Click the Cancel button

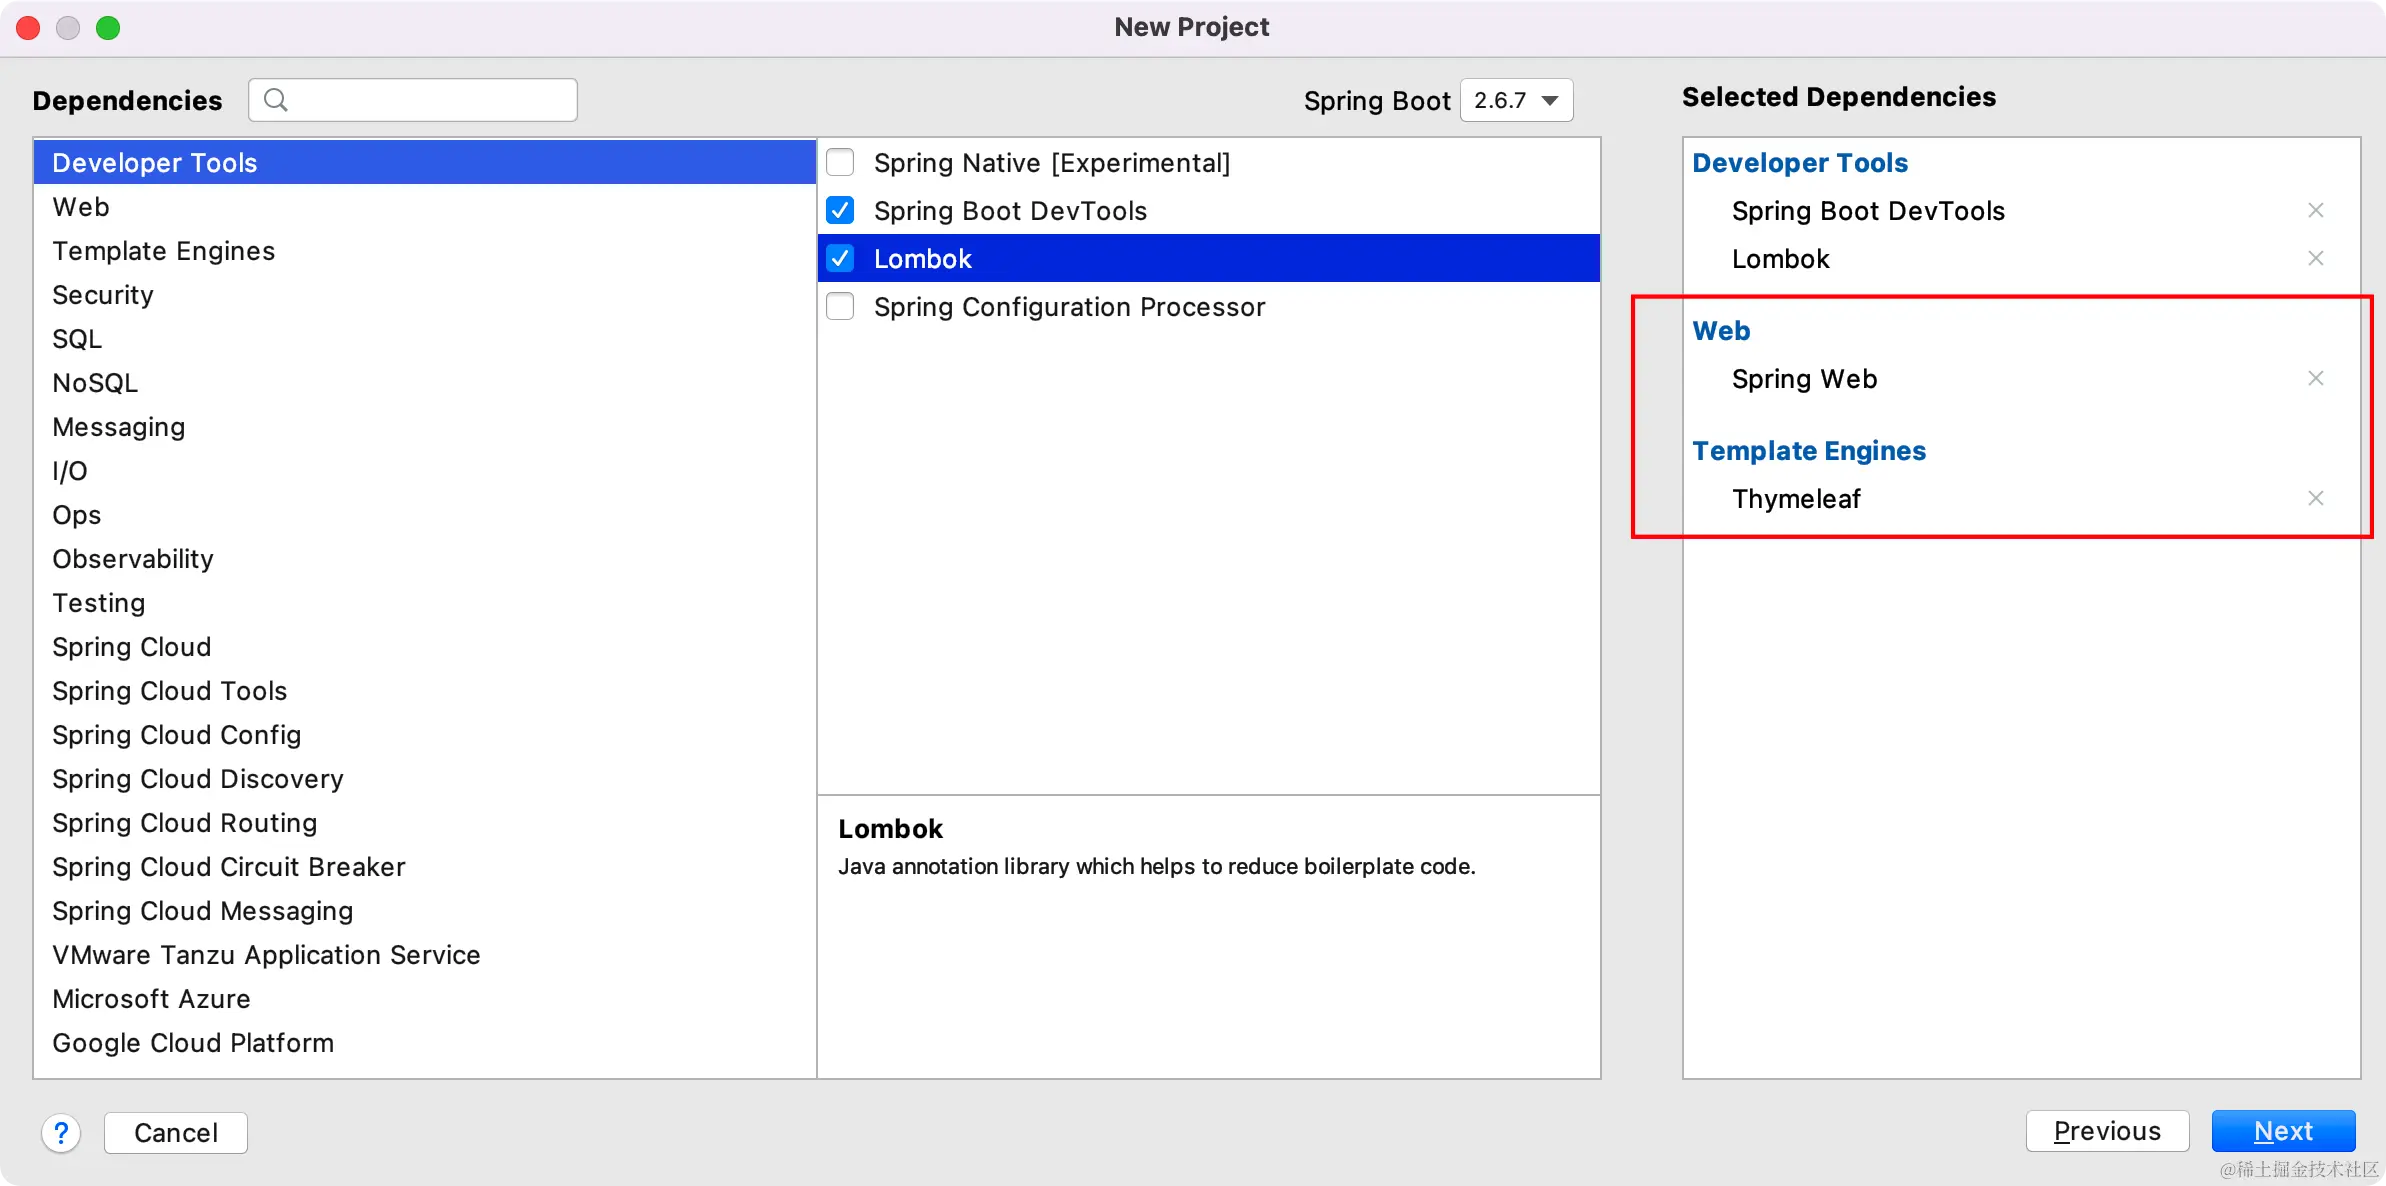coord(176,1133)
